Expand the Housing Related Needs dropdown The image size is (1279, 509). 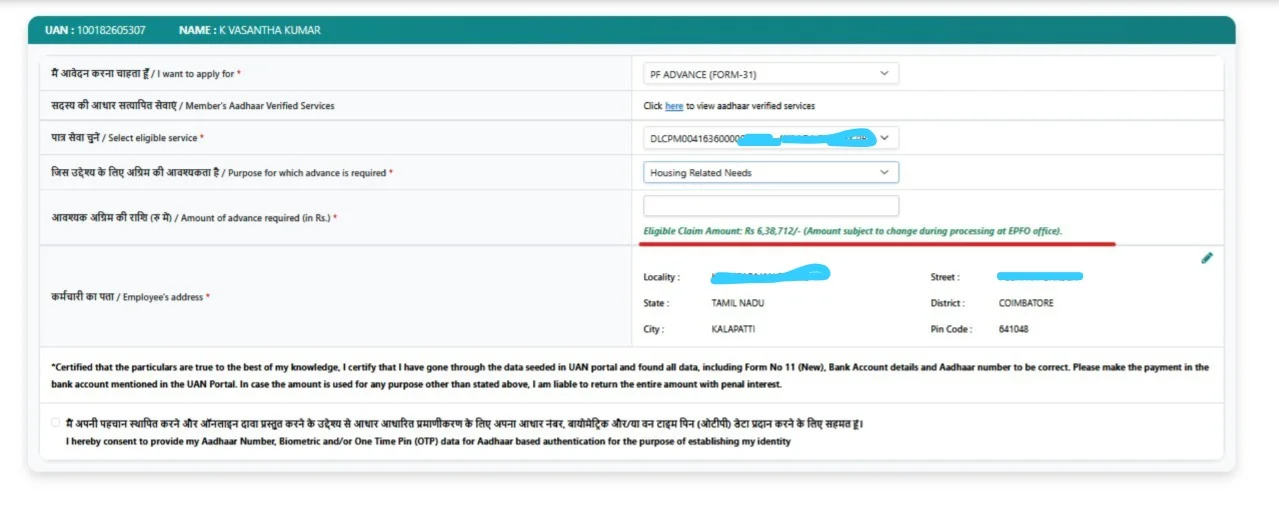click(x=771, y=172)
